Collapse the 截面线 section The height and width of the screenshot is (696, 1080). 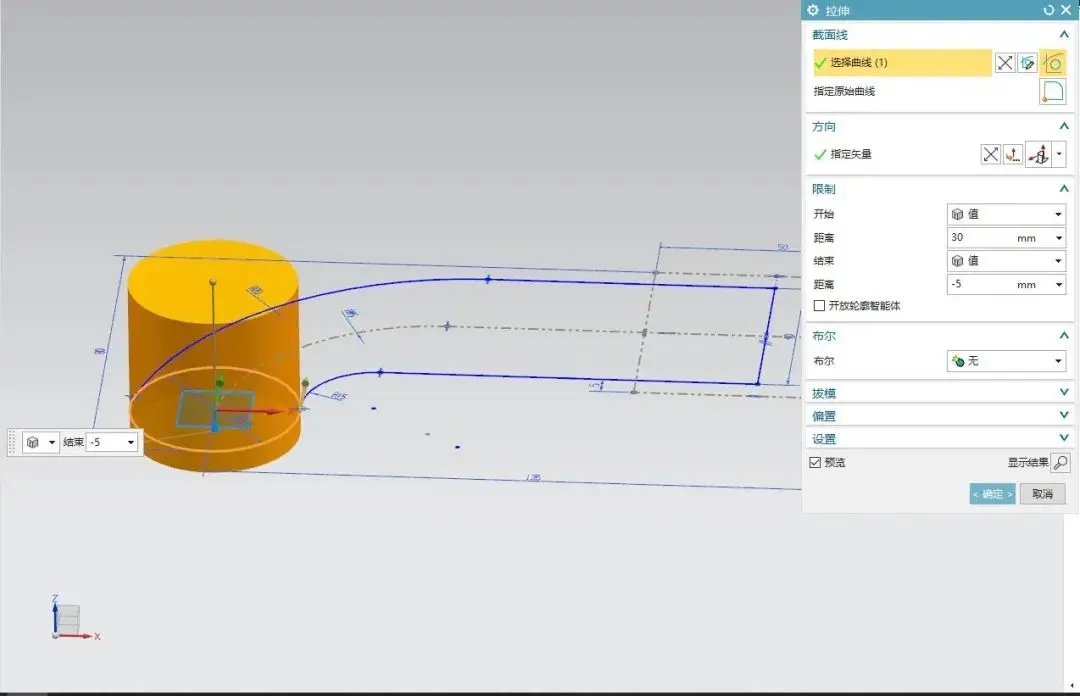click(1064, 34)
